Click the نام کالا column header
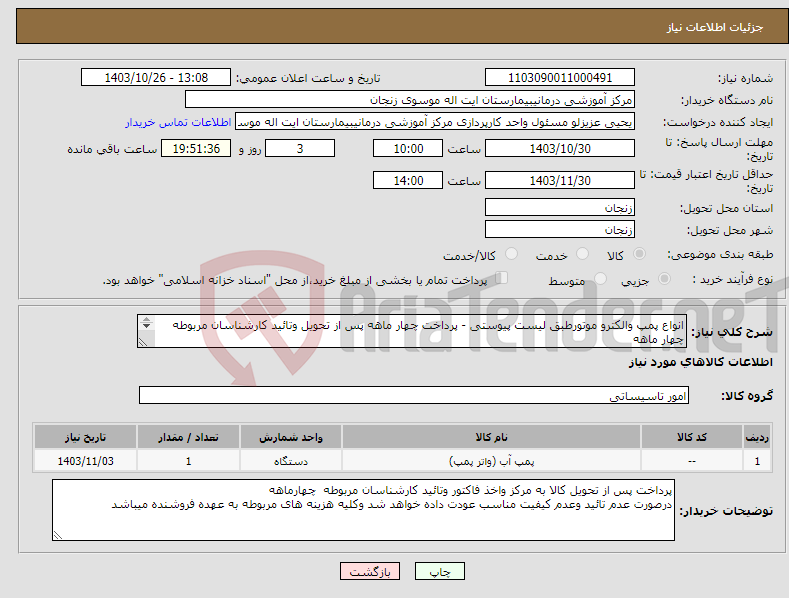Image resolution: width=789 pixels, height=598 pixels. 492,437
